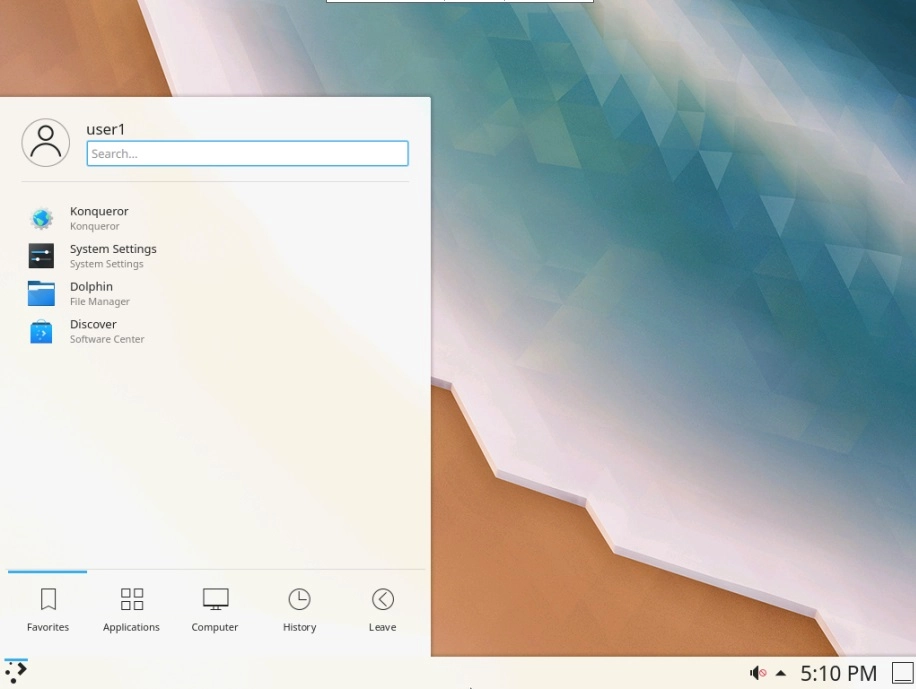Select the Discover Software Center label
916x689 pixels.
pos(107,331)
